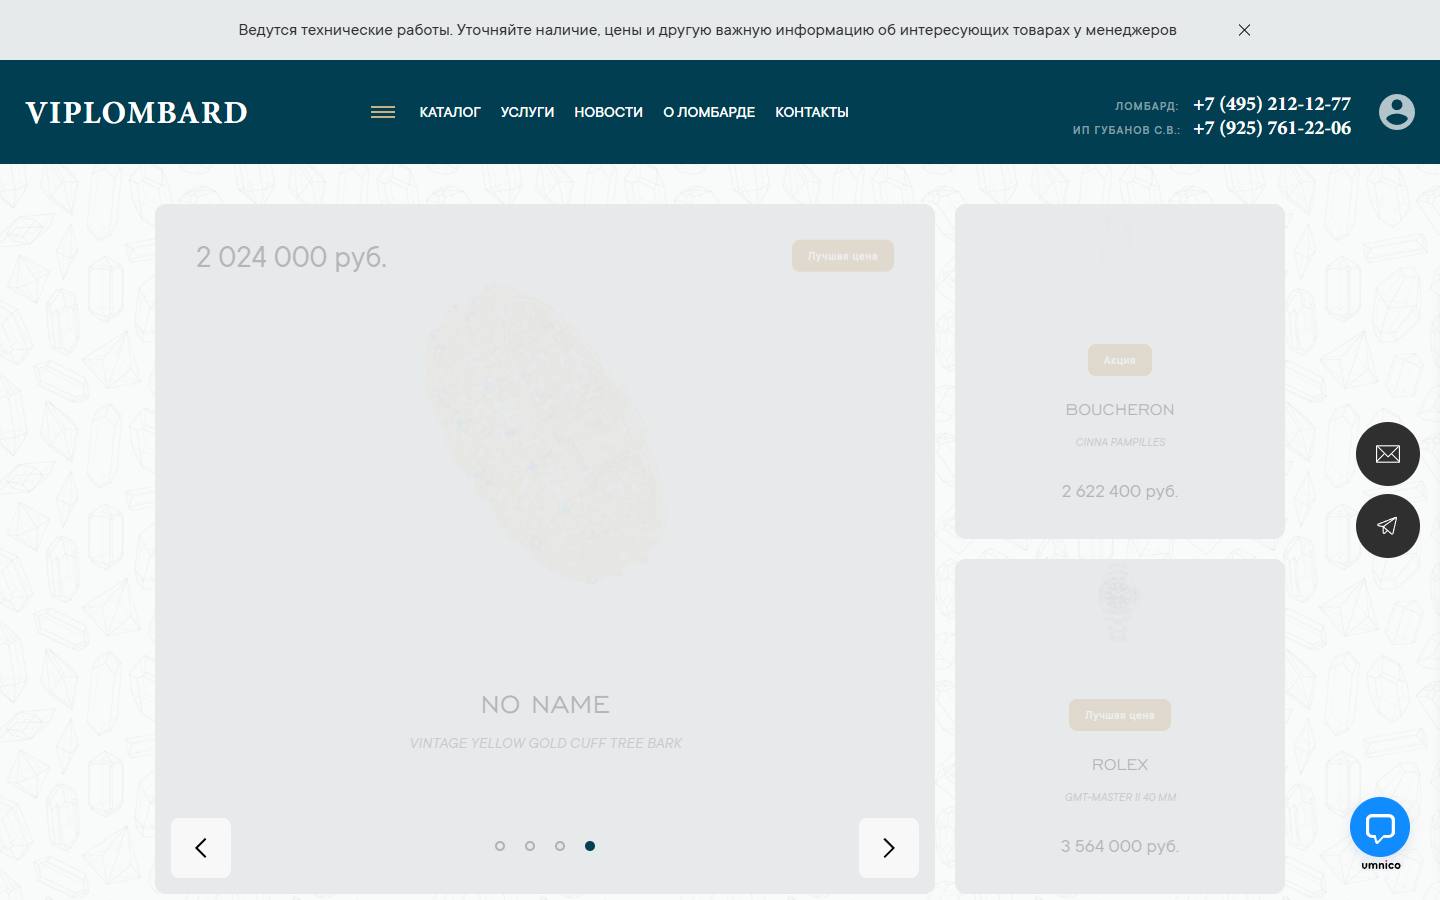Close the technical works notification banner
1440x900 pixels.
point(1244,30)
